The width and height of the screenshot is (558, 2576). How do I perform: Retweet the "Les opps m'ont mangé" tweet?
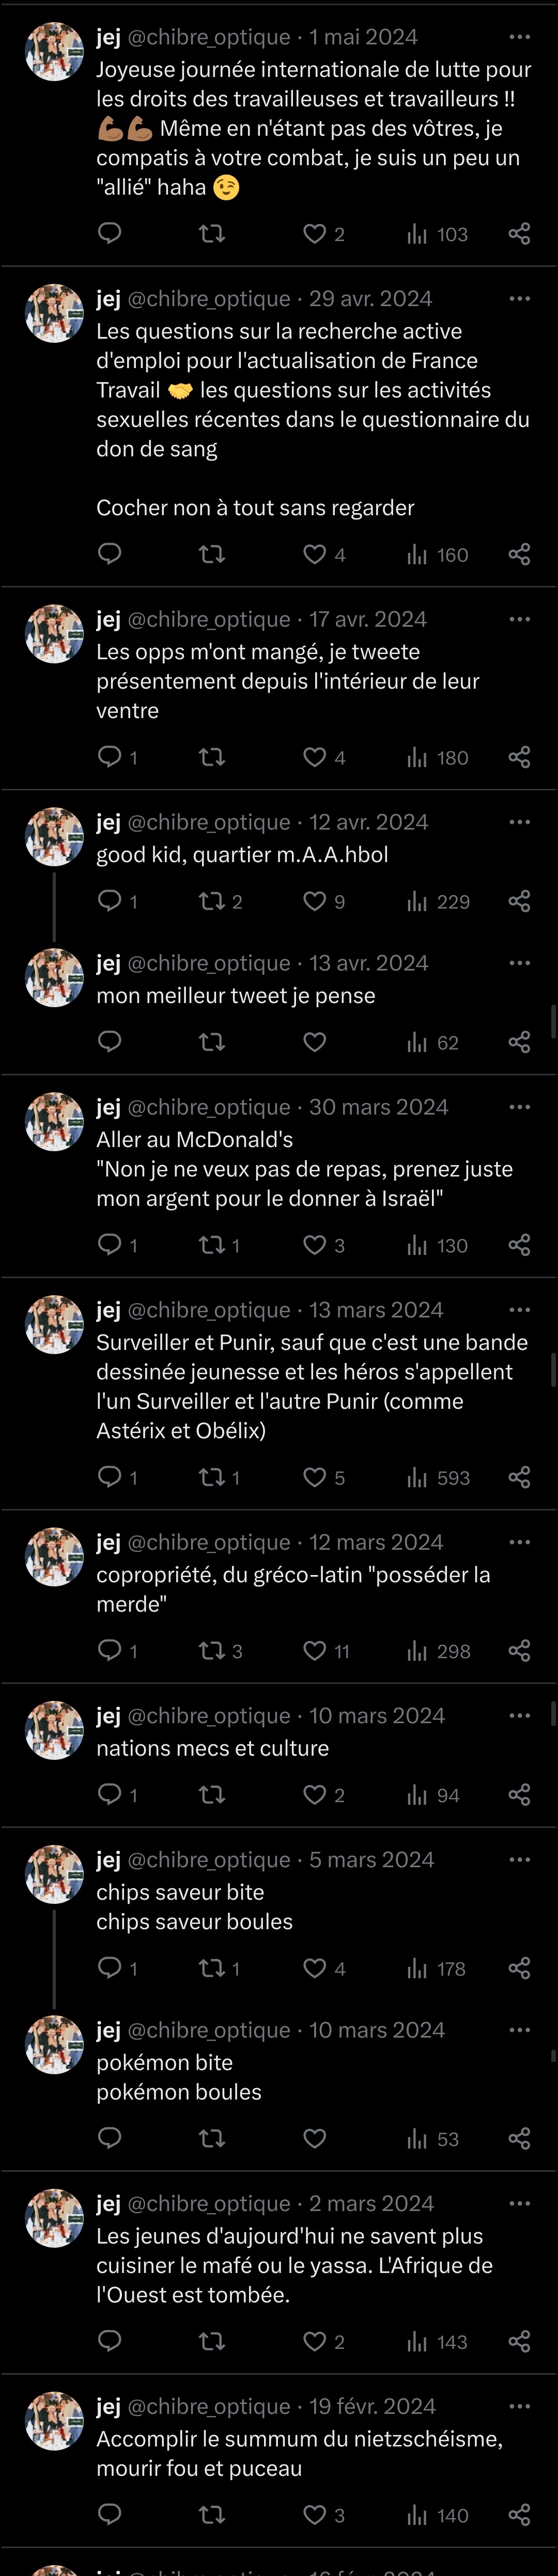[212, 757]
